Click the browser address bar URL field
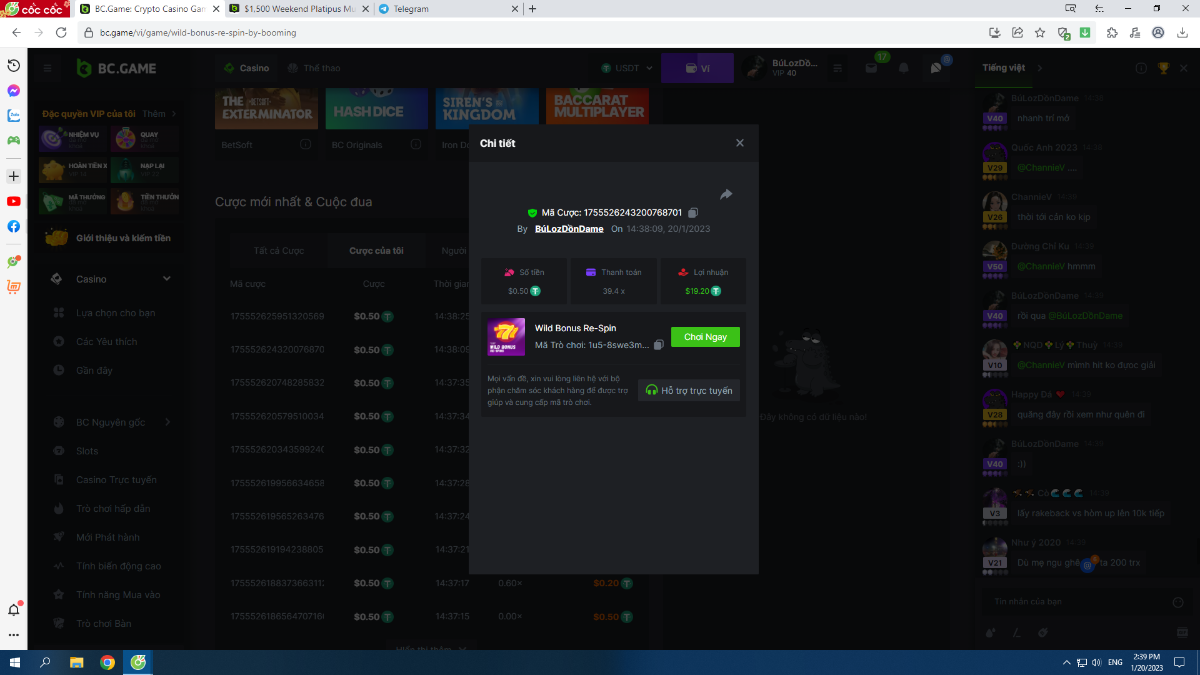This screenshot has width=1200, height=675. 500,33
